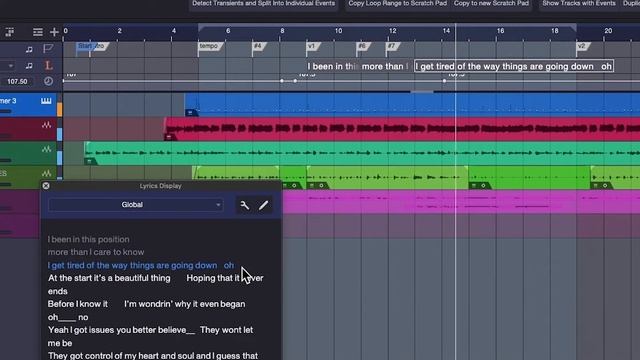
Task: Select the 'more than I' lyric event
Action: [x=385, y=66]
